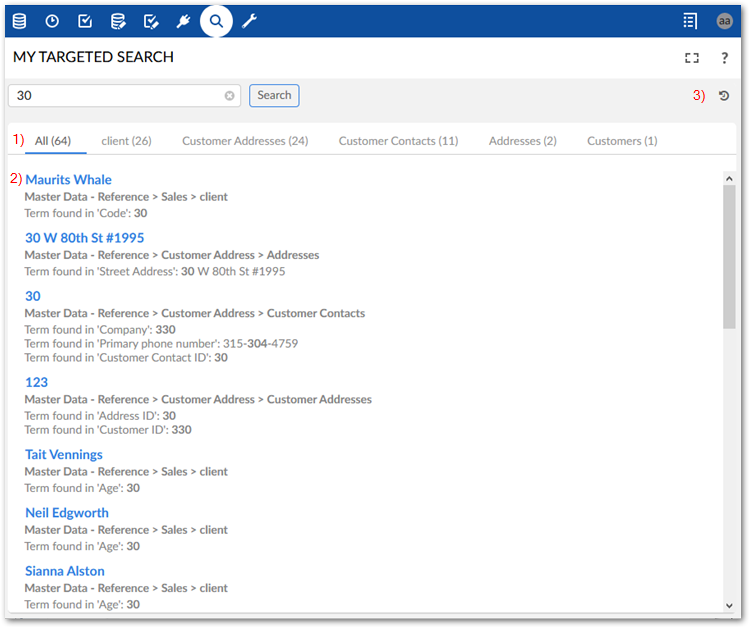The width and height of the screenshot is (750, 628).
Task: Select the magnifying glass search icon
Action: tap(216, 21)
